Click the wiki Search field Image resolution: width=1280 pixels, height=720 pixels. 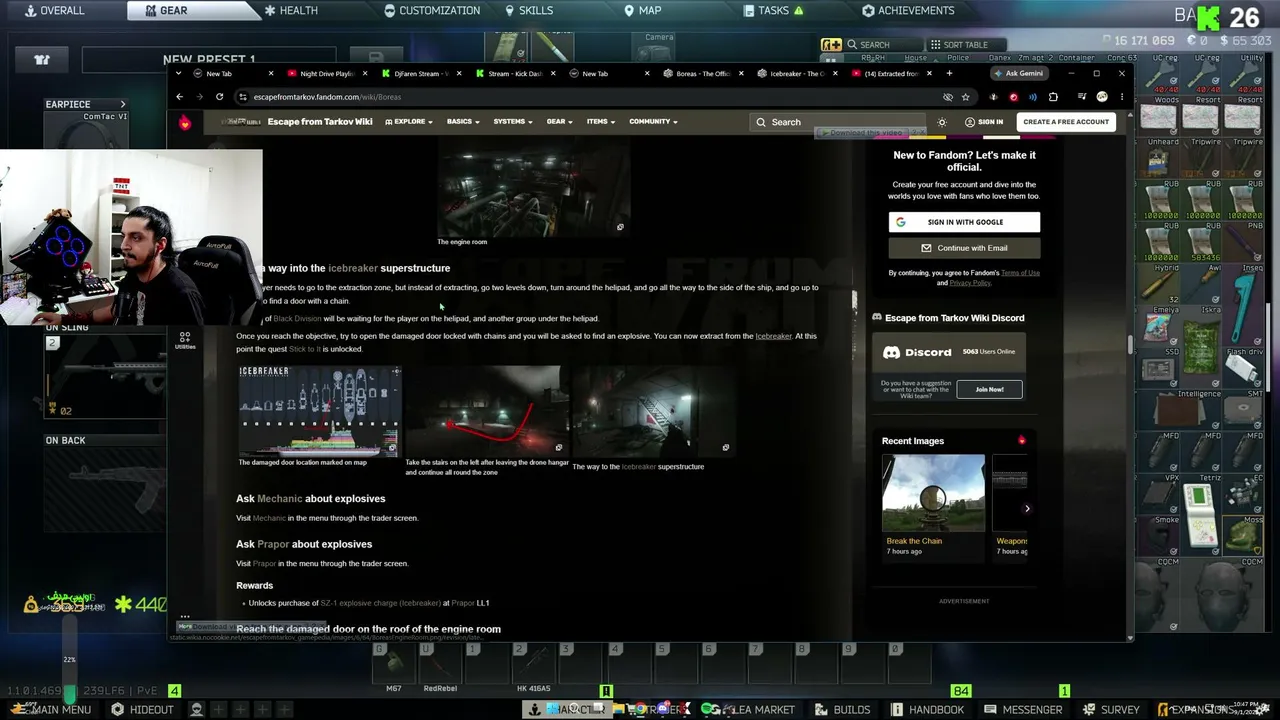pos(838,122)
